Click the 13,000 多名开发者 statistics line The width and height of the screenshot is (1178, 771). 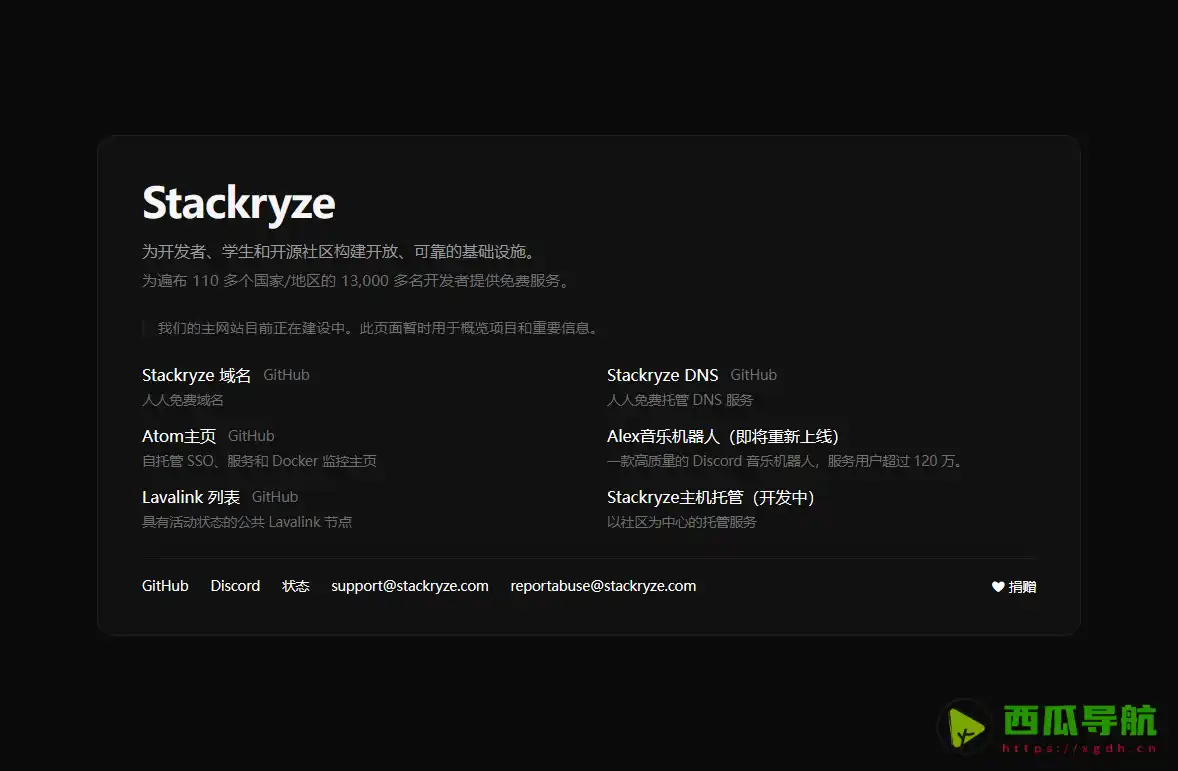pos(358,280)
